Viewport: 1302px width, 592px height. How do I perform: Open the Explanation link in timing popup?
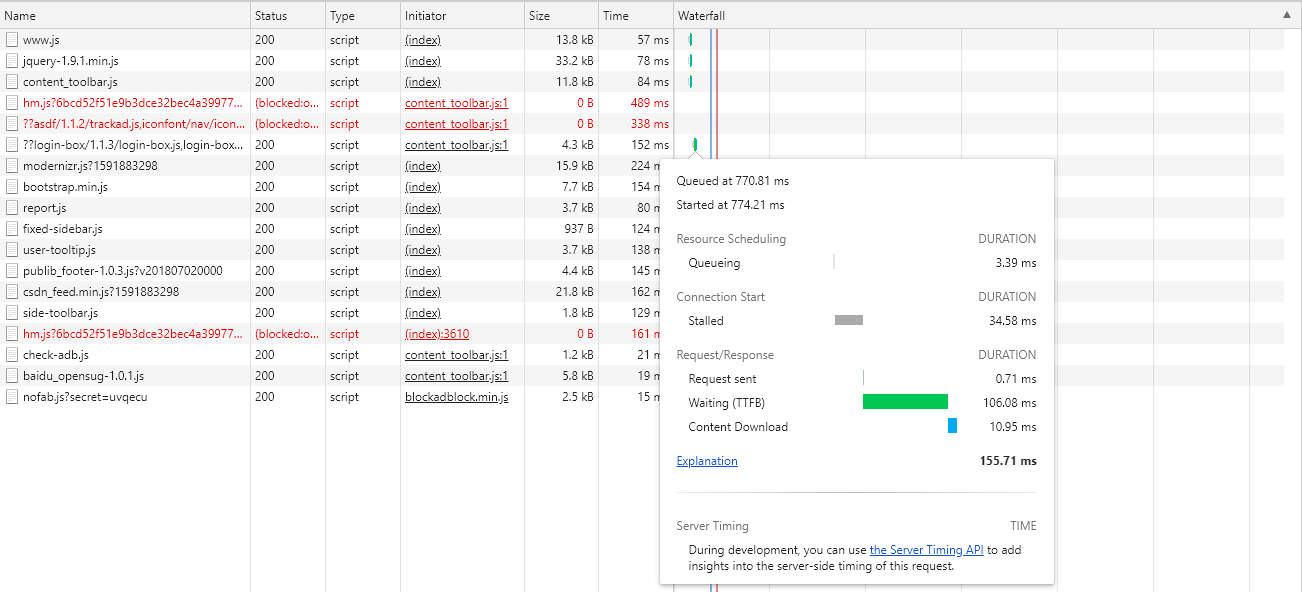coord(707,461)
